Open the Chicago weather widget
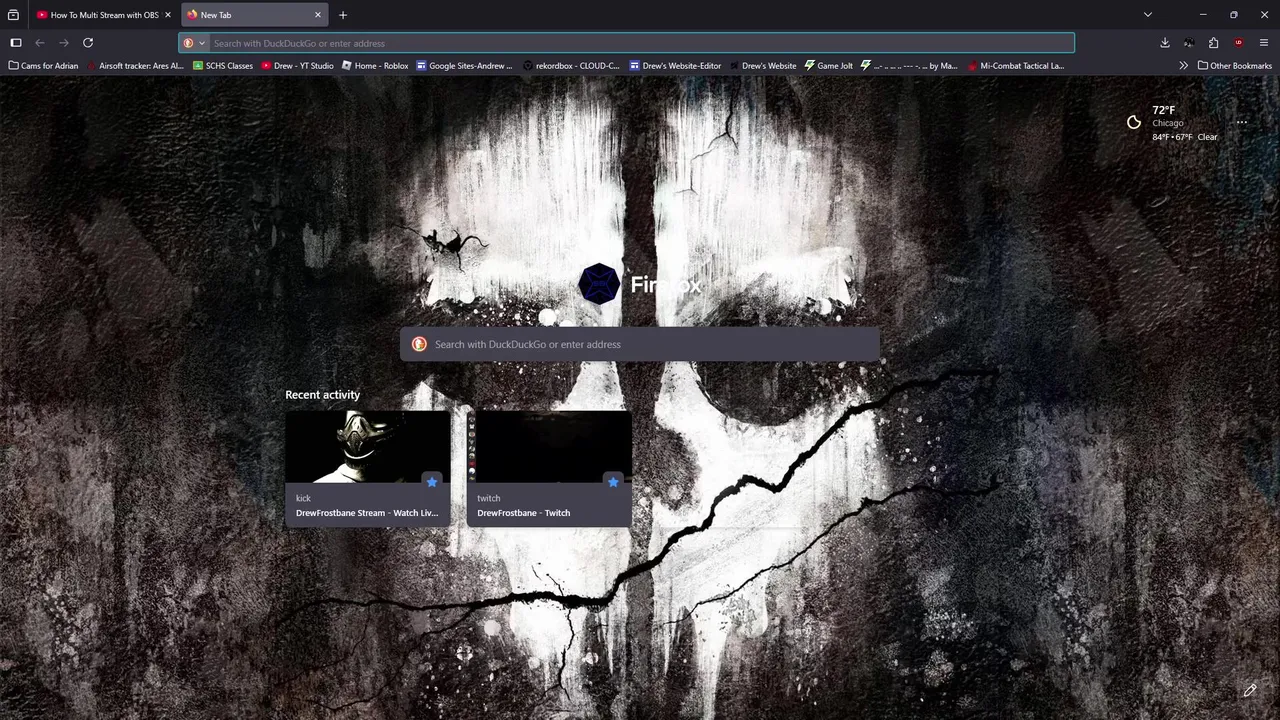The width and height of the screenshot is (1280, 720). [x=1172, y=123]
